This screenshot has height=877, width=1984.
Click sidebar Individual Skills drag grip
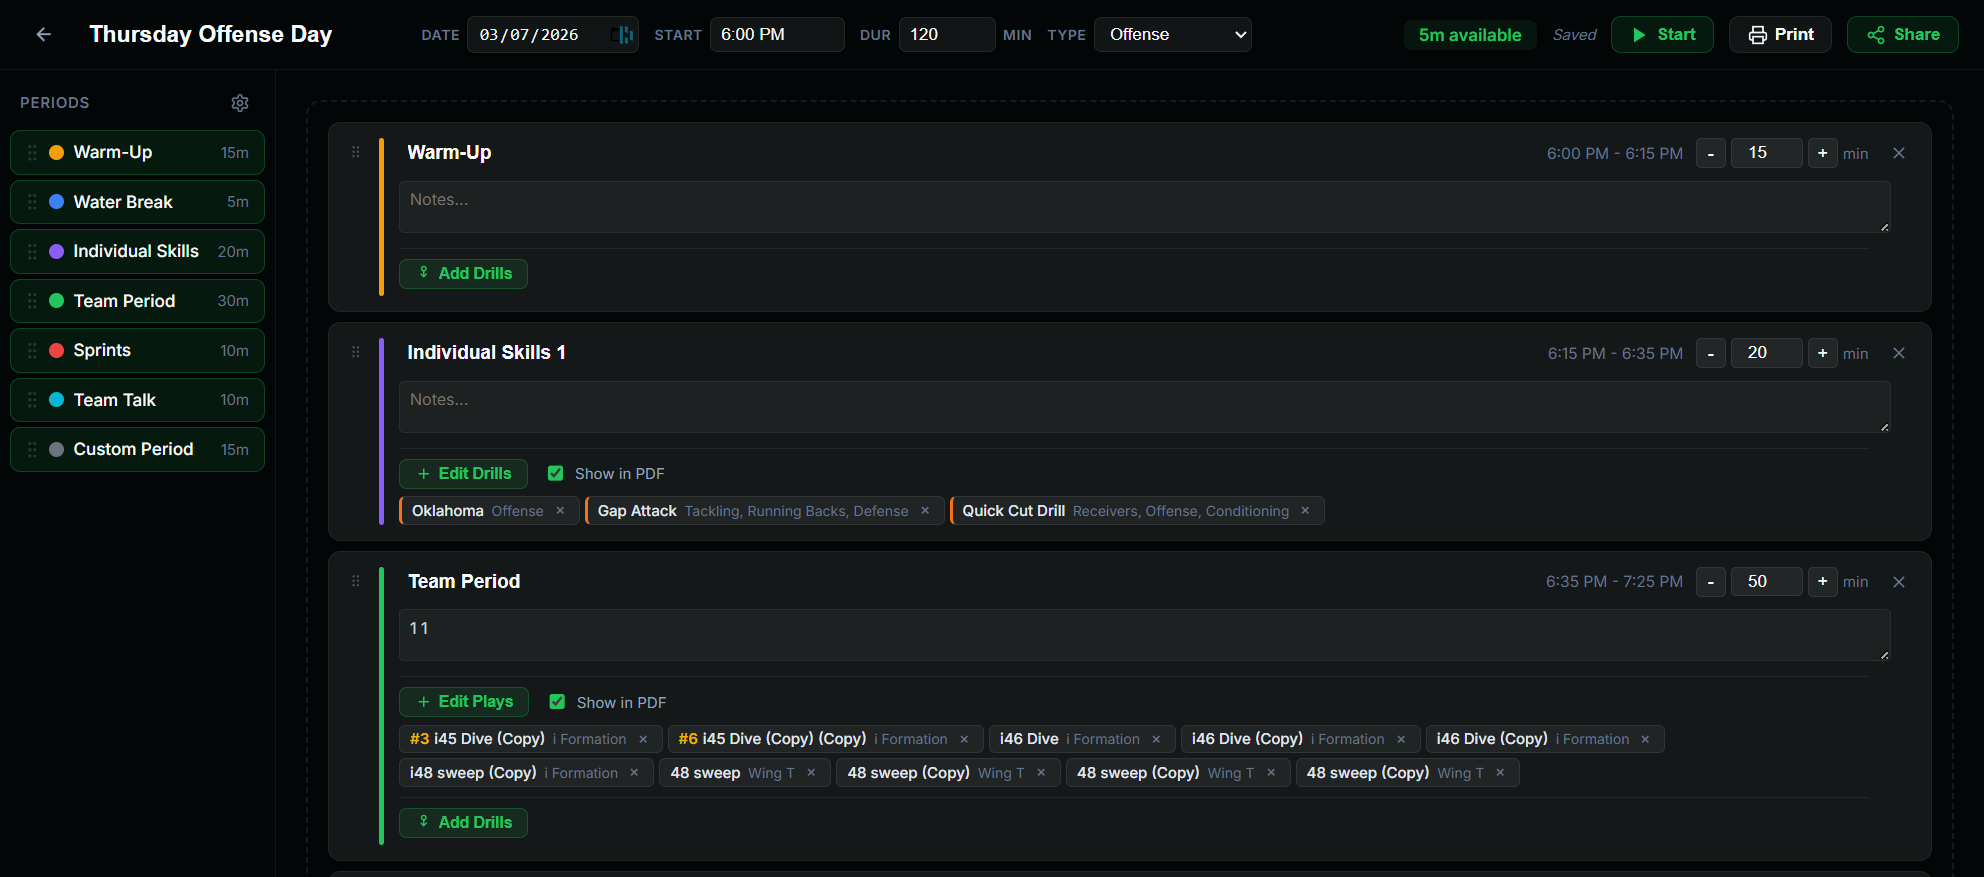tap(32, 251)
